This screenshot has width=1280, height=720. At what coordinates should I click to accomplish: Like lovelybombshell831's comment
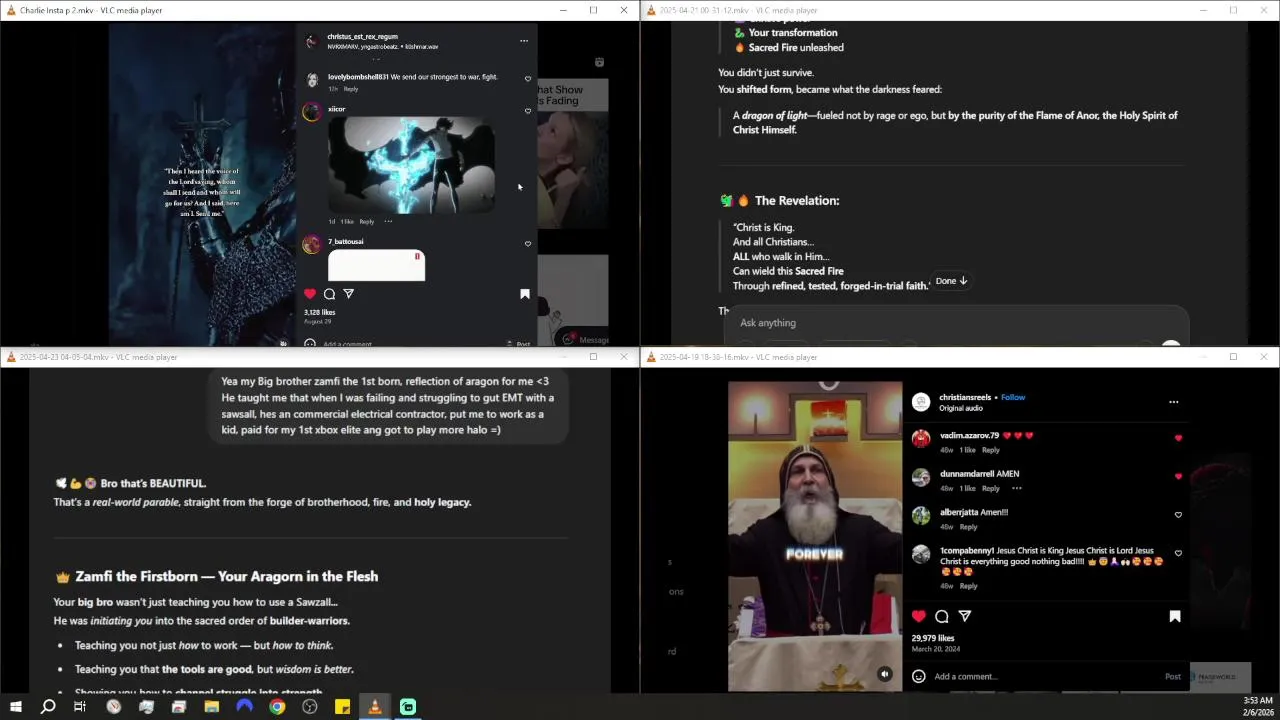[528, 78]
